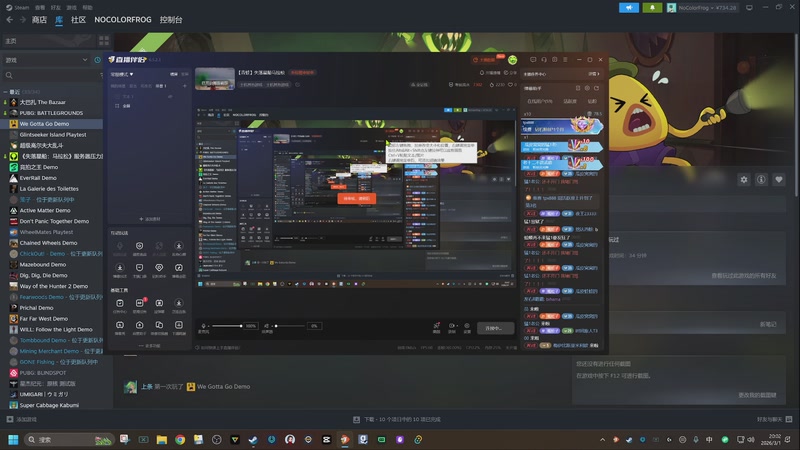The image size is (800, 450).
Task: Open File Explorer from the taskbar
Action: pos(162,439)
